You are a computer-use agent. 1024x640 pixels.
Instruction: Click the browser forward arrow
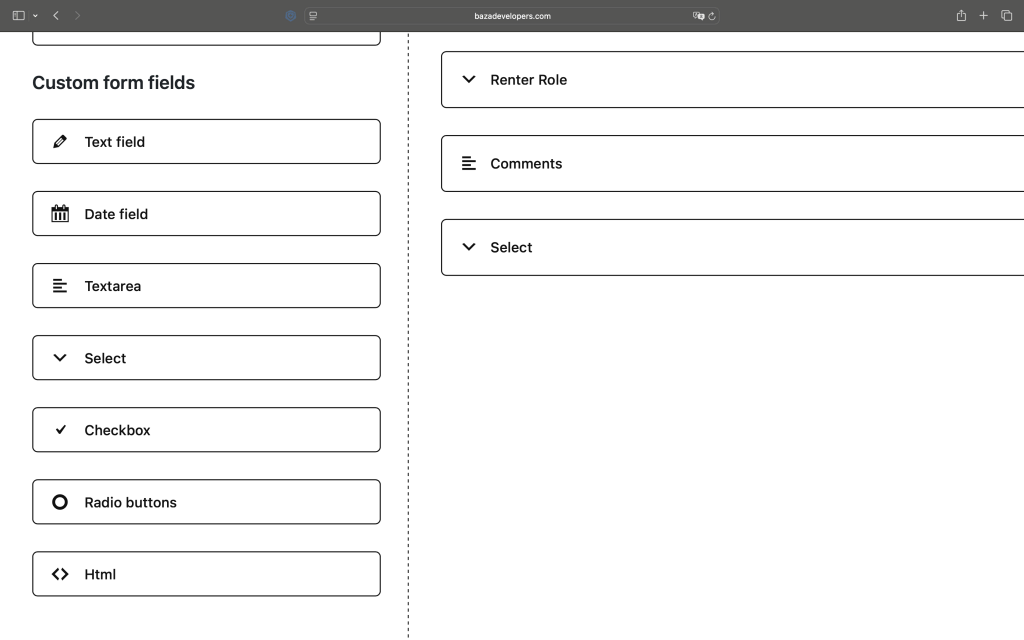pyautogui.click(x=77, y=16)
